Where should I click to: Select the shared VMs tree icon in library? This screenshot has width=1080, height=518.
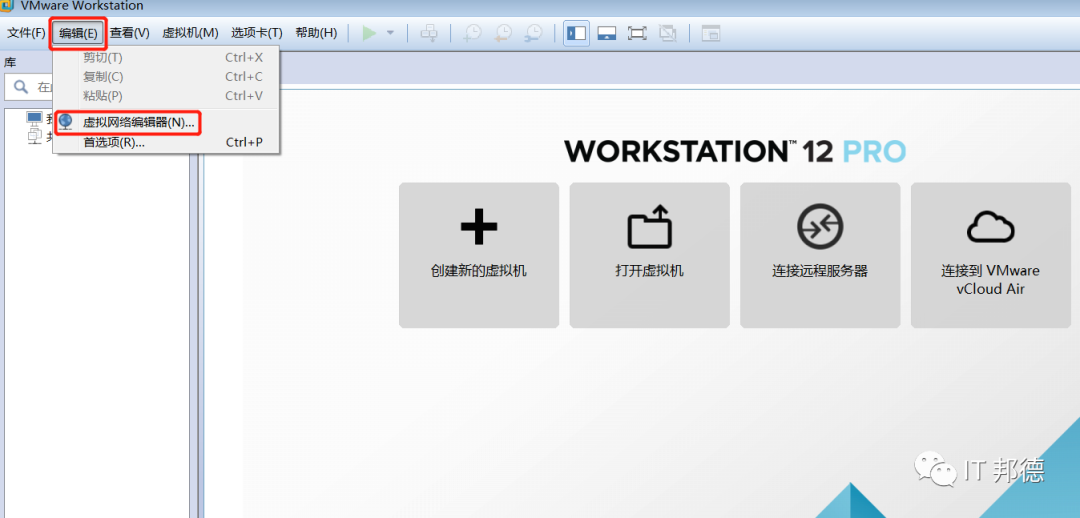click(34, 136)
